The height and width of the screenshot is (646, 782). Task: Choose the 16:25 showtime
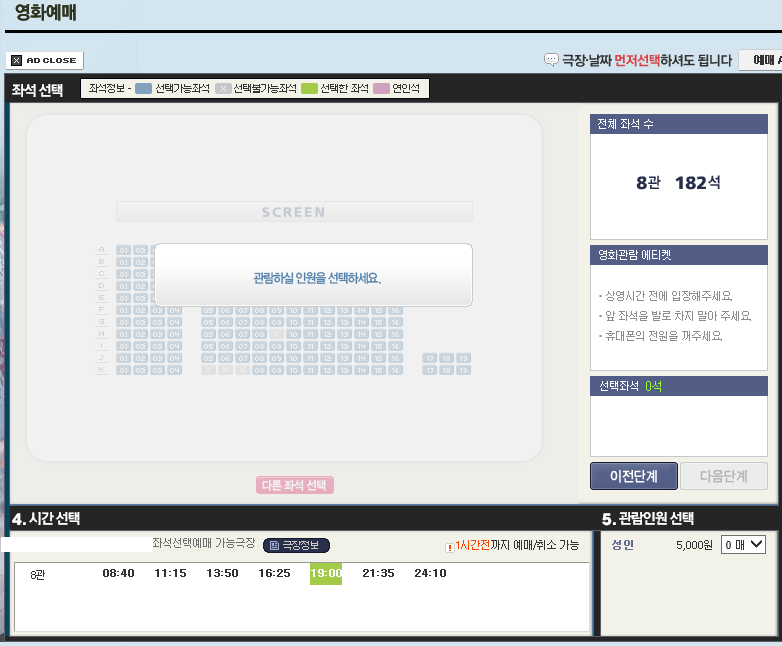click(274, 573)
